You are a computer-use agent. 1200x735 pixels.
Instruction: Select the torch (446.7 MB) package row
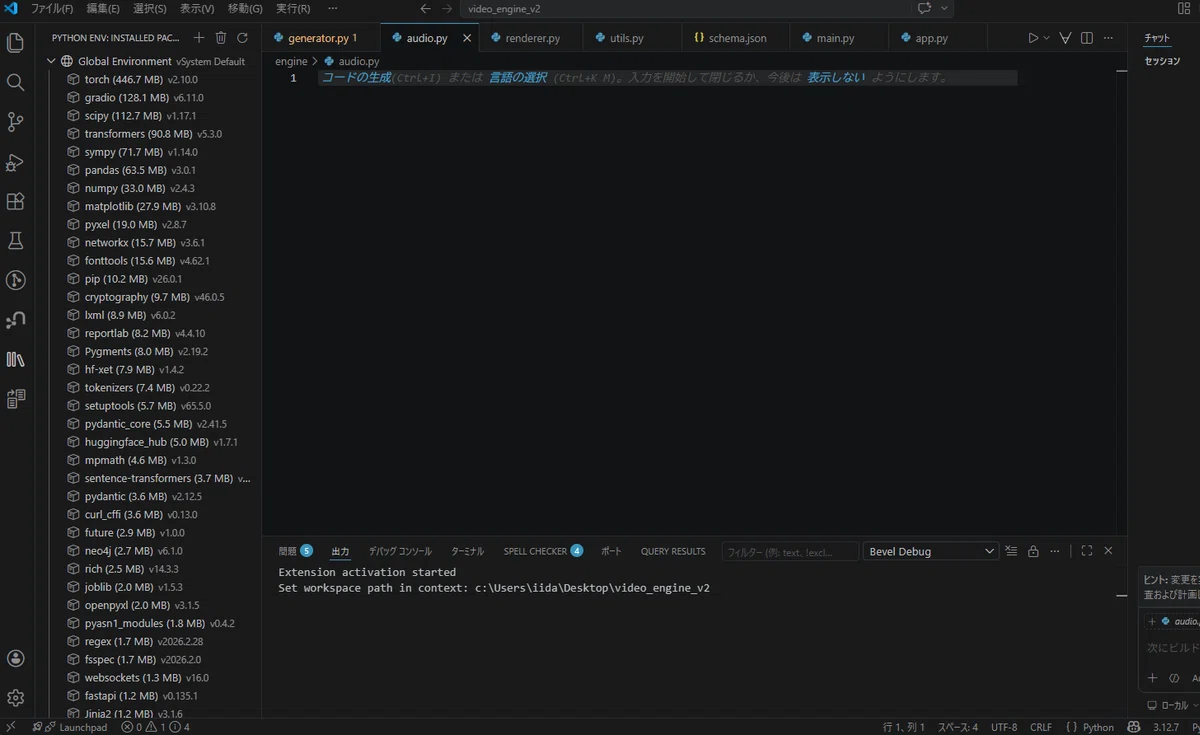pos(150,79)
